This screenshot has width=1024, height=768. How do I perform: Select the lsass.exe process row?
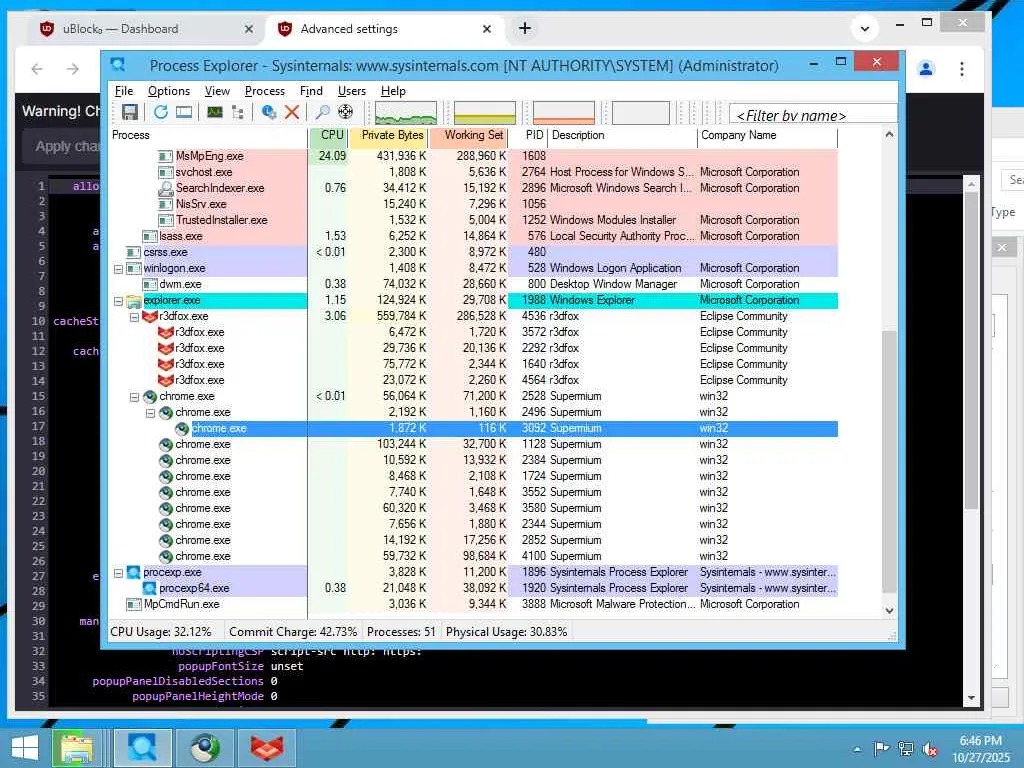[x=473, y=236]
